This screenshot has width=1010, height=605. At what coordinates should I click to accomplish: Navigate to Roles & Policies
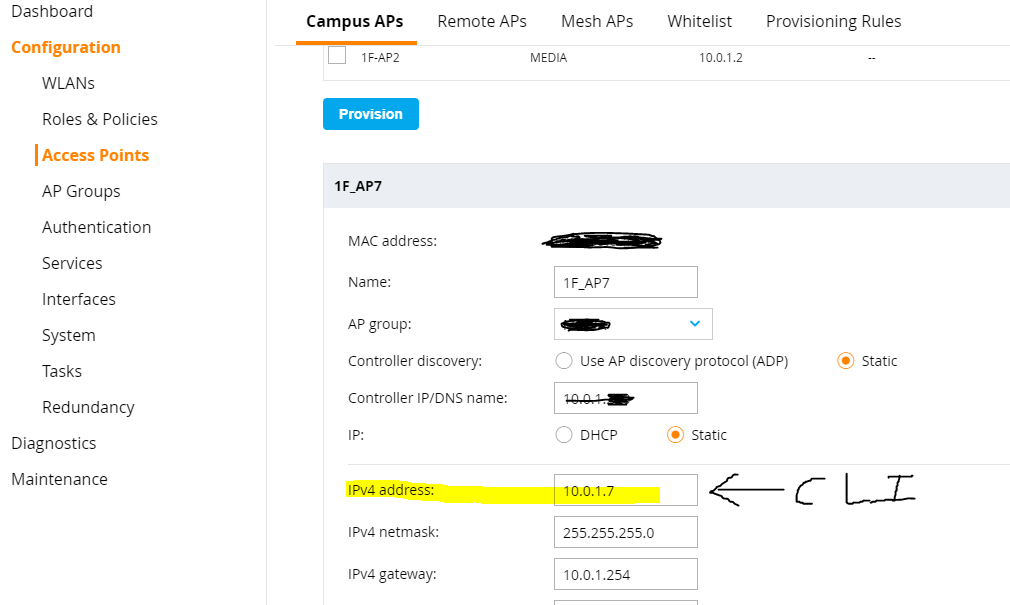[x=99, y=118]
